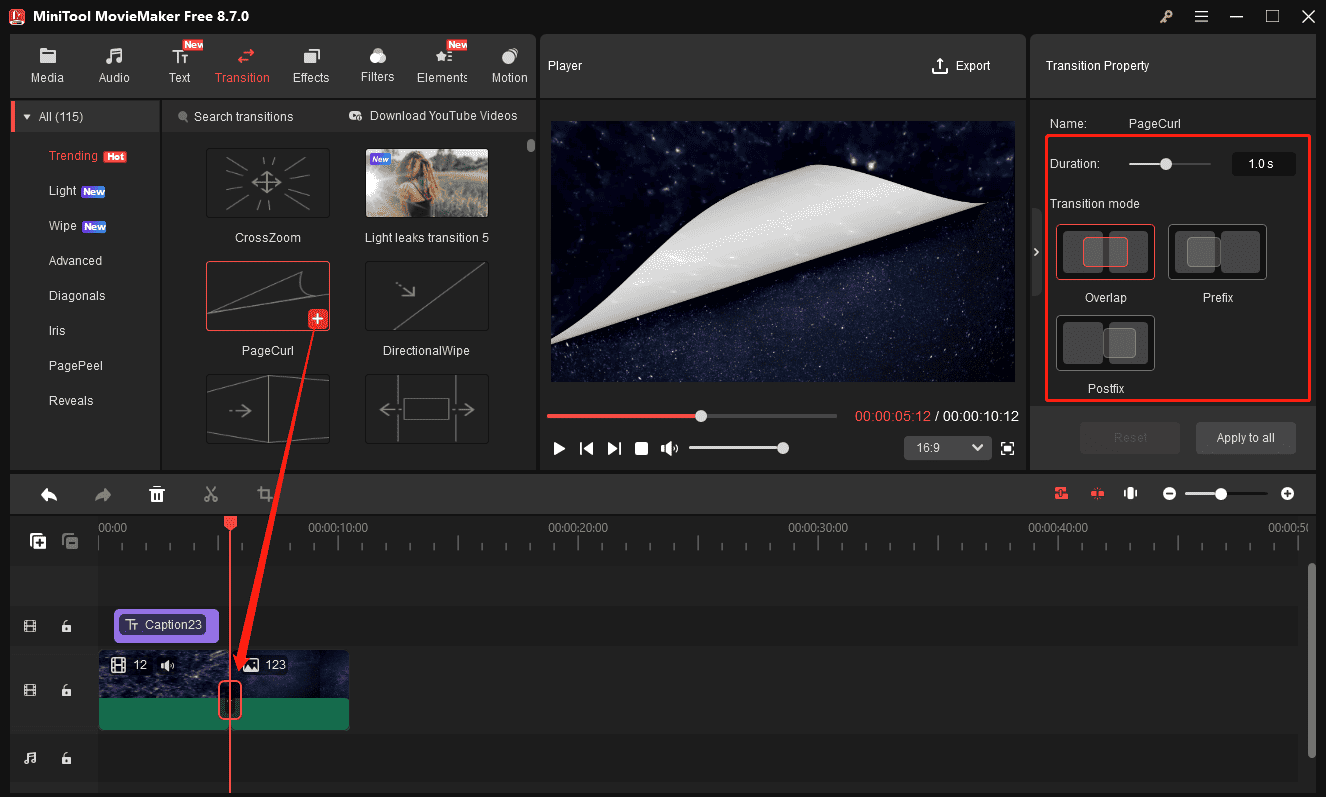Screen dimensions: 1326x797
Task: Collapse the All (115) category
Action: tap(27, 117)
